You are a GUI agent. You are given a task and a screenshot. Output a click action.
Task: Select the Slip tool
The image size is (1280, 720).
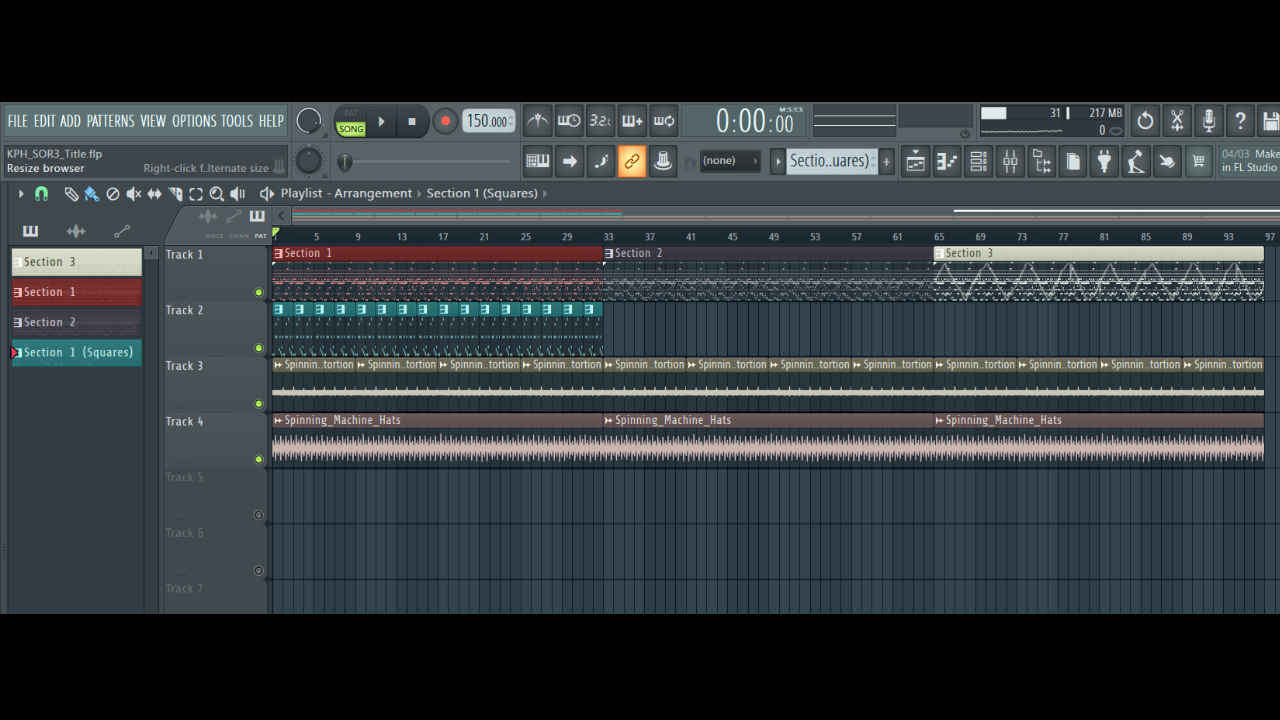click(155, 194)
